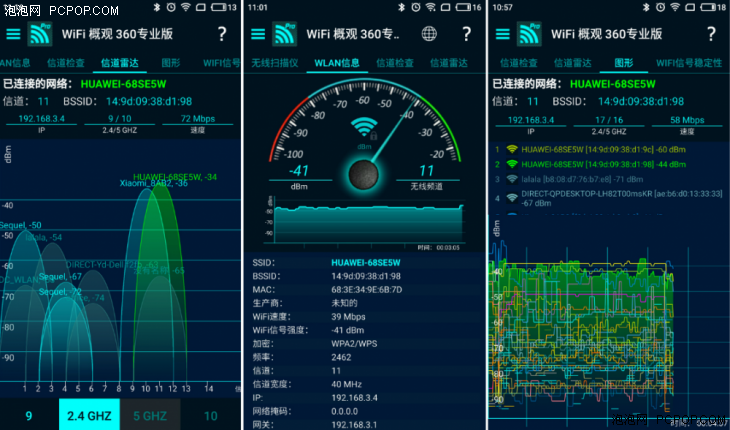
Task: Open the 图形 tab in left screen
Action: [171, 63]
